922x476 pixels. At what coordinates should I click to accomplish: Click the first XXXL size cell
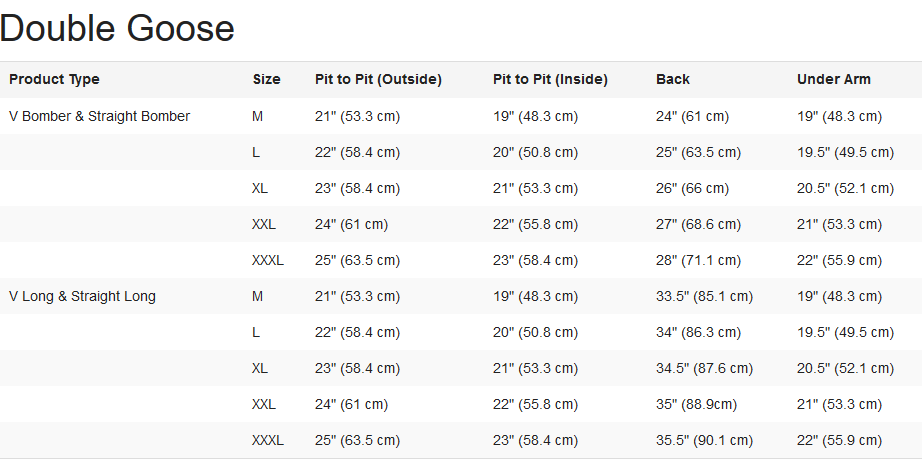[268, 260]
